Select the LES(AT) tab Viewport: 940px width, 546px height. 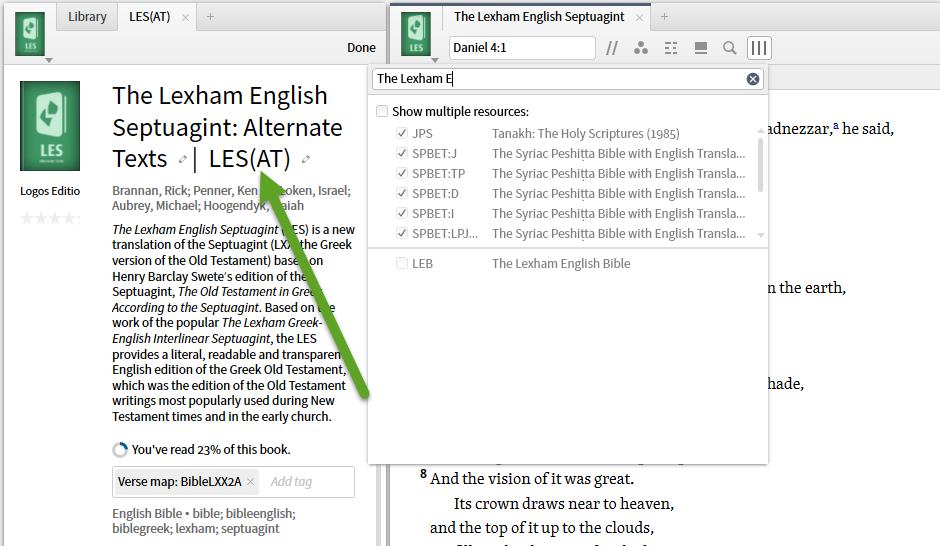150,17
